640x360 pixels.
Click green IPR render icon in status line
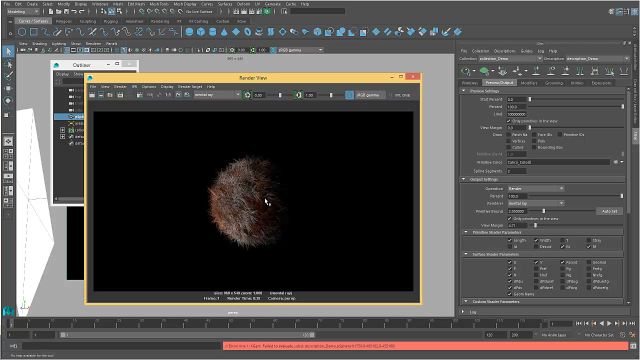point(267,11)
